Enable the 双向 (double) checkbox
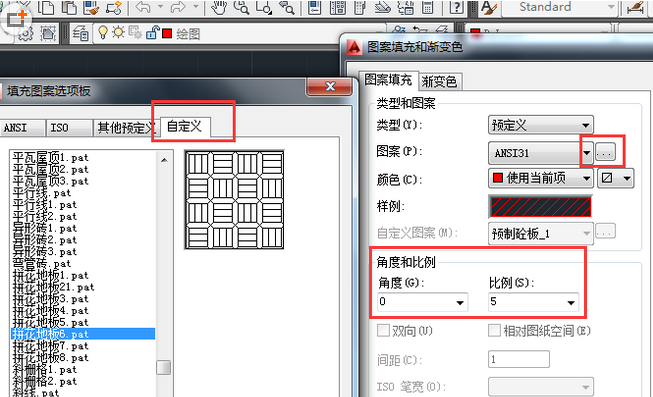Image resolution: width=653 pixels, height=397 pixels. [x=383, y=331]
